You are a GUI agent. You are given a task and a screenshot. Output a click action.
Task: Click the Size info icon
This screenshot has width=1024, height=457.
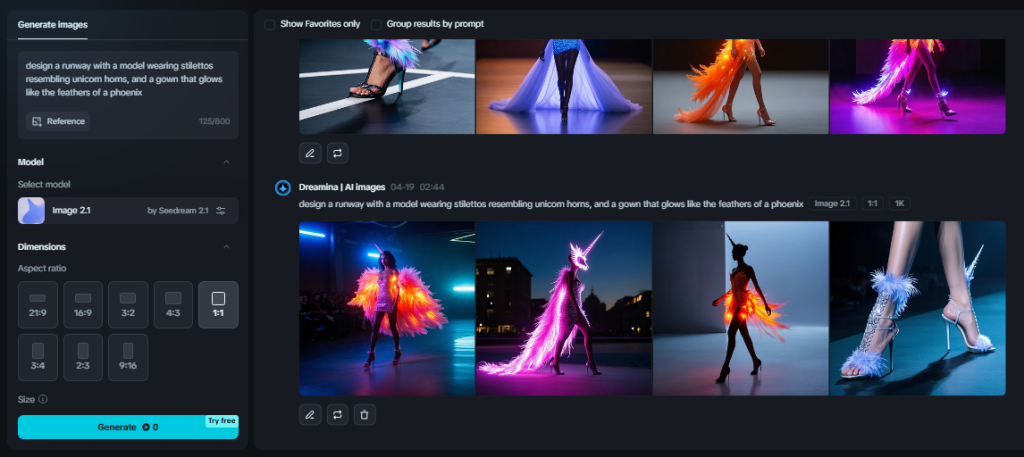coord(42,399)
